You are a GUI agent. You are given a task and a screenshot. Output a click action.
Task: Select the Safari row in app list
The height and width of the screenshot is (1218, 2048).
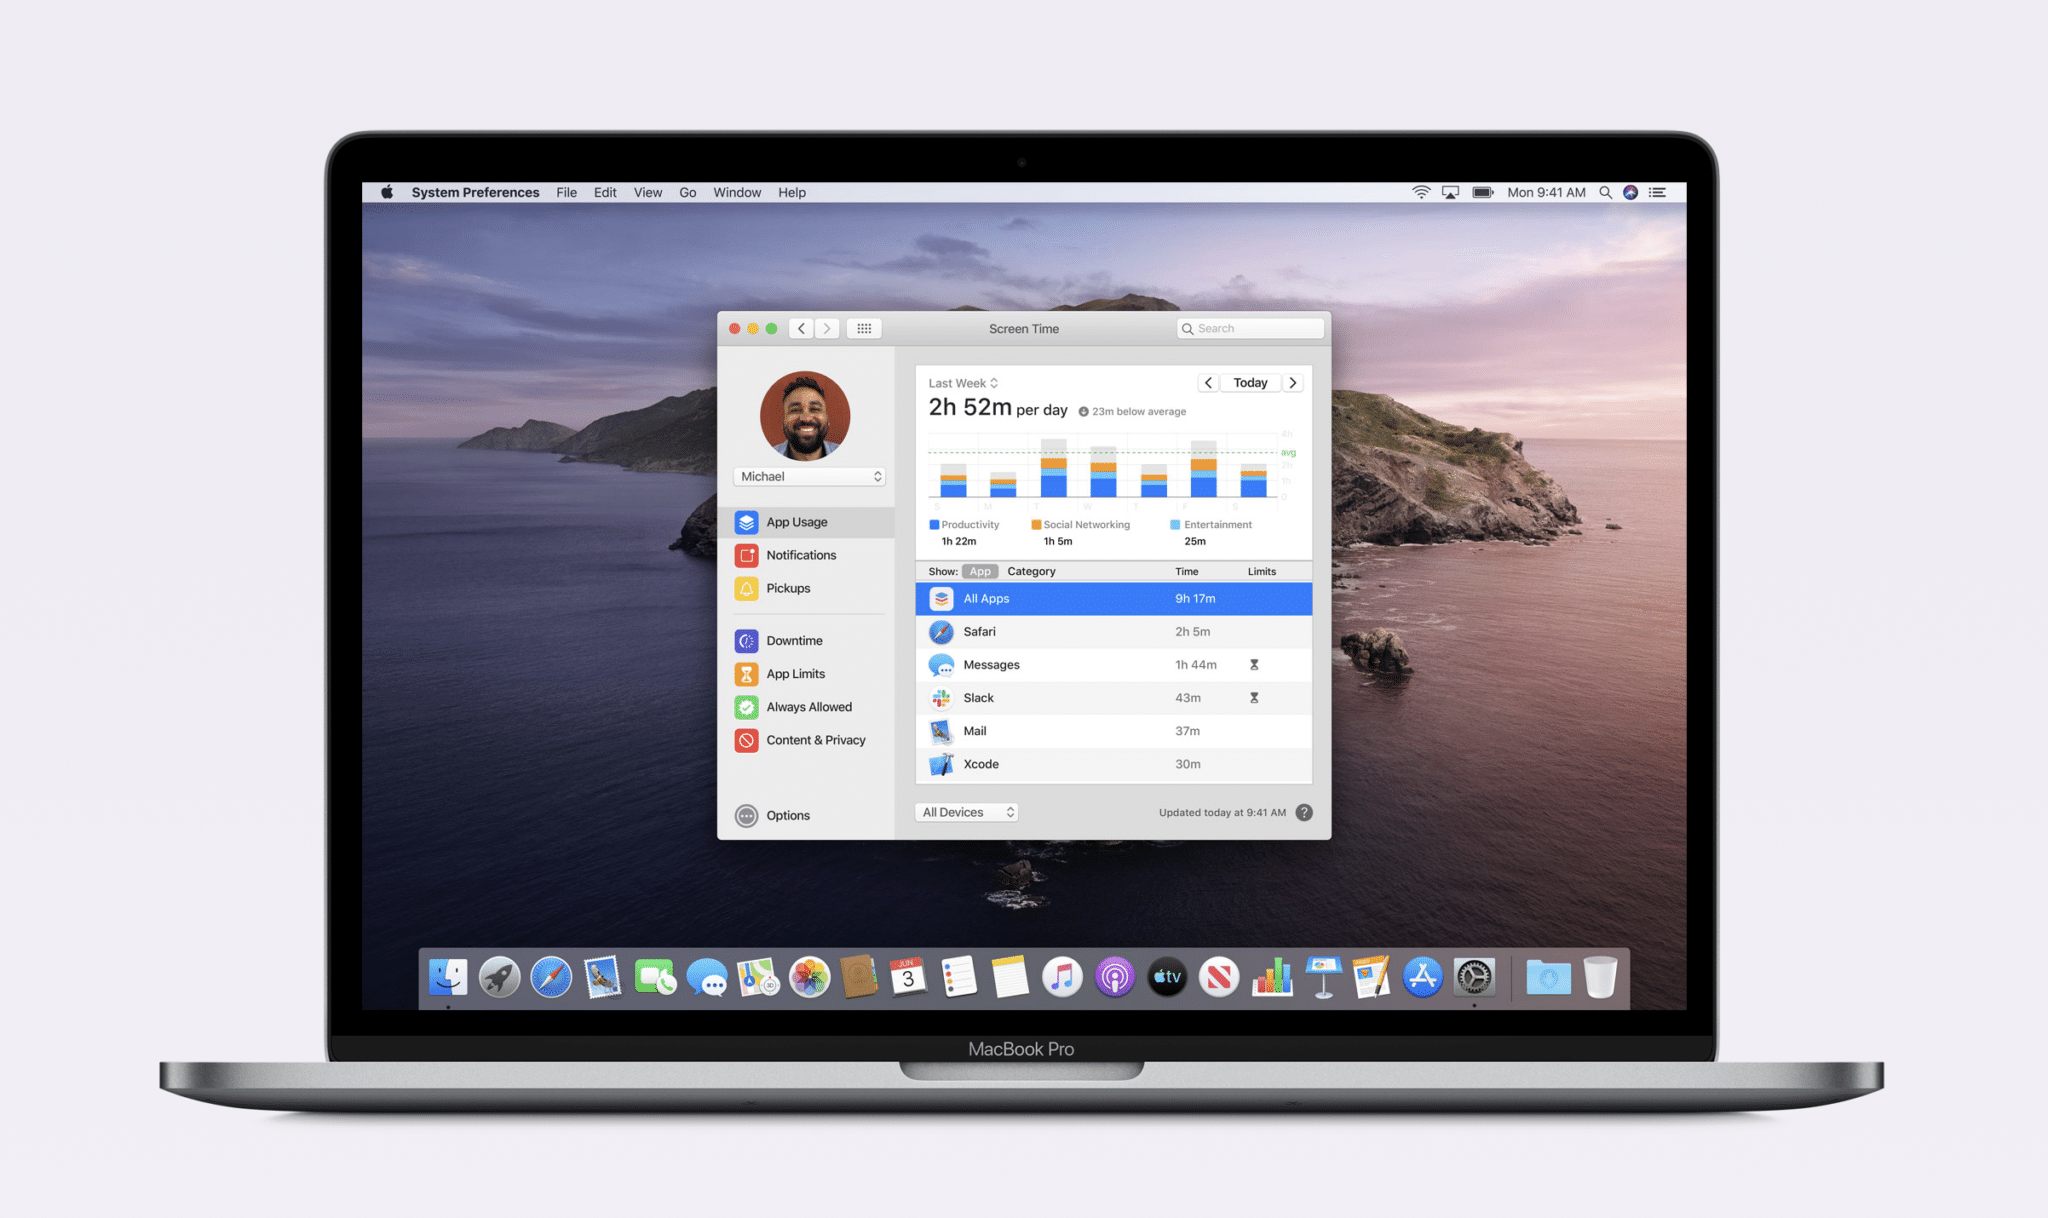1113,632
